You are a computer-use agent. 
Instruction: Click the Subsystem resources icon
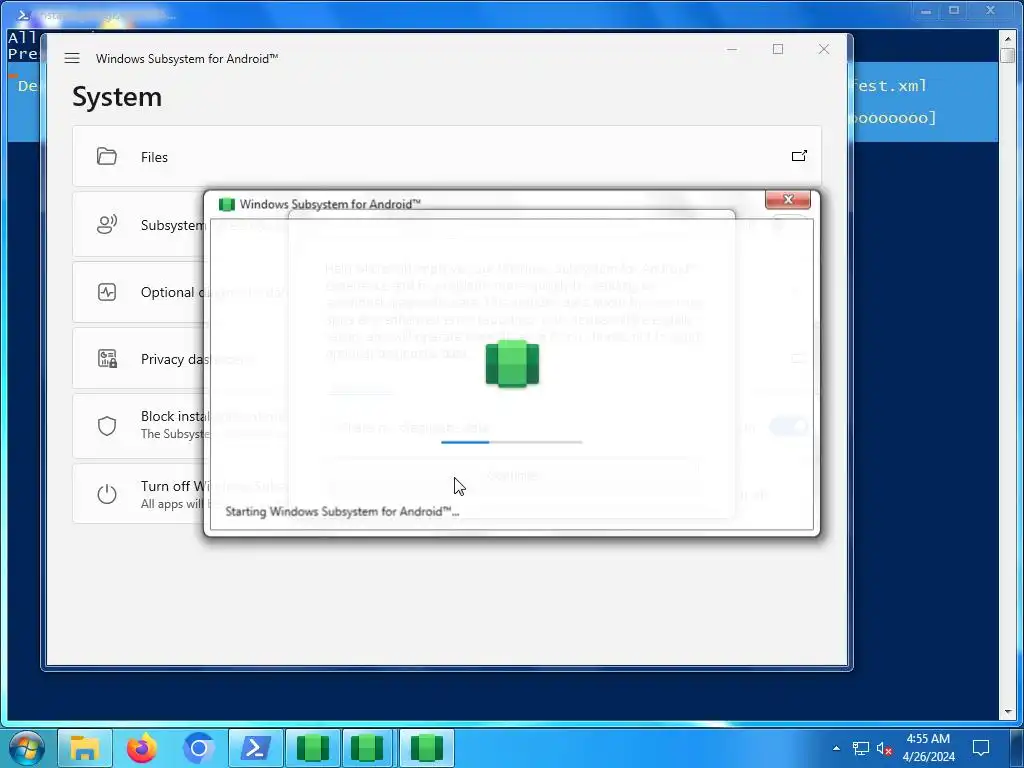point(106,225)
